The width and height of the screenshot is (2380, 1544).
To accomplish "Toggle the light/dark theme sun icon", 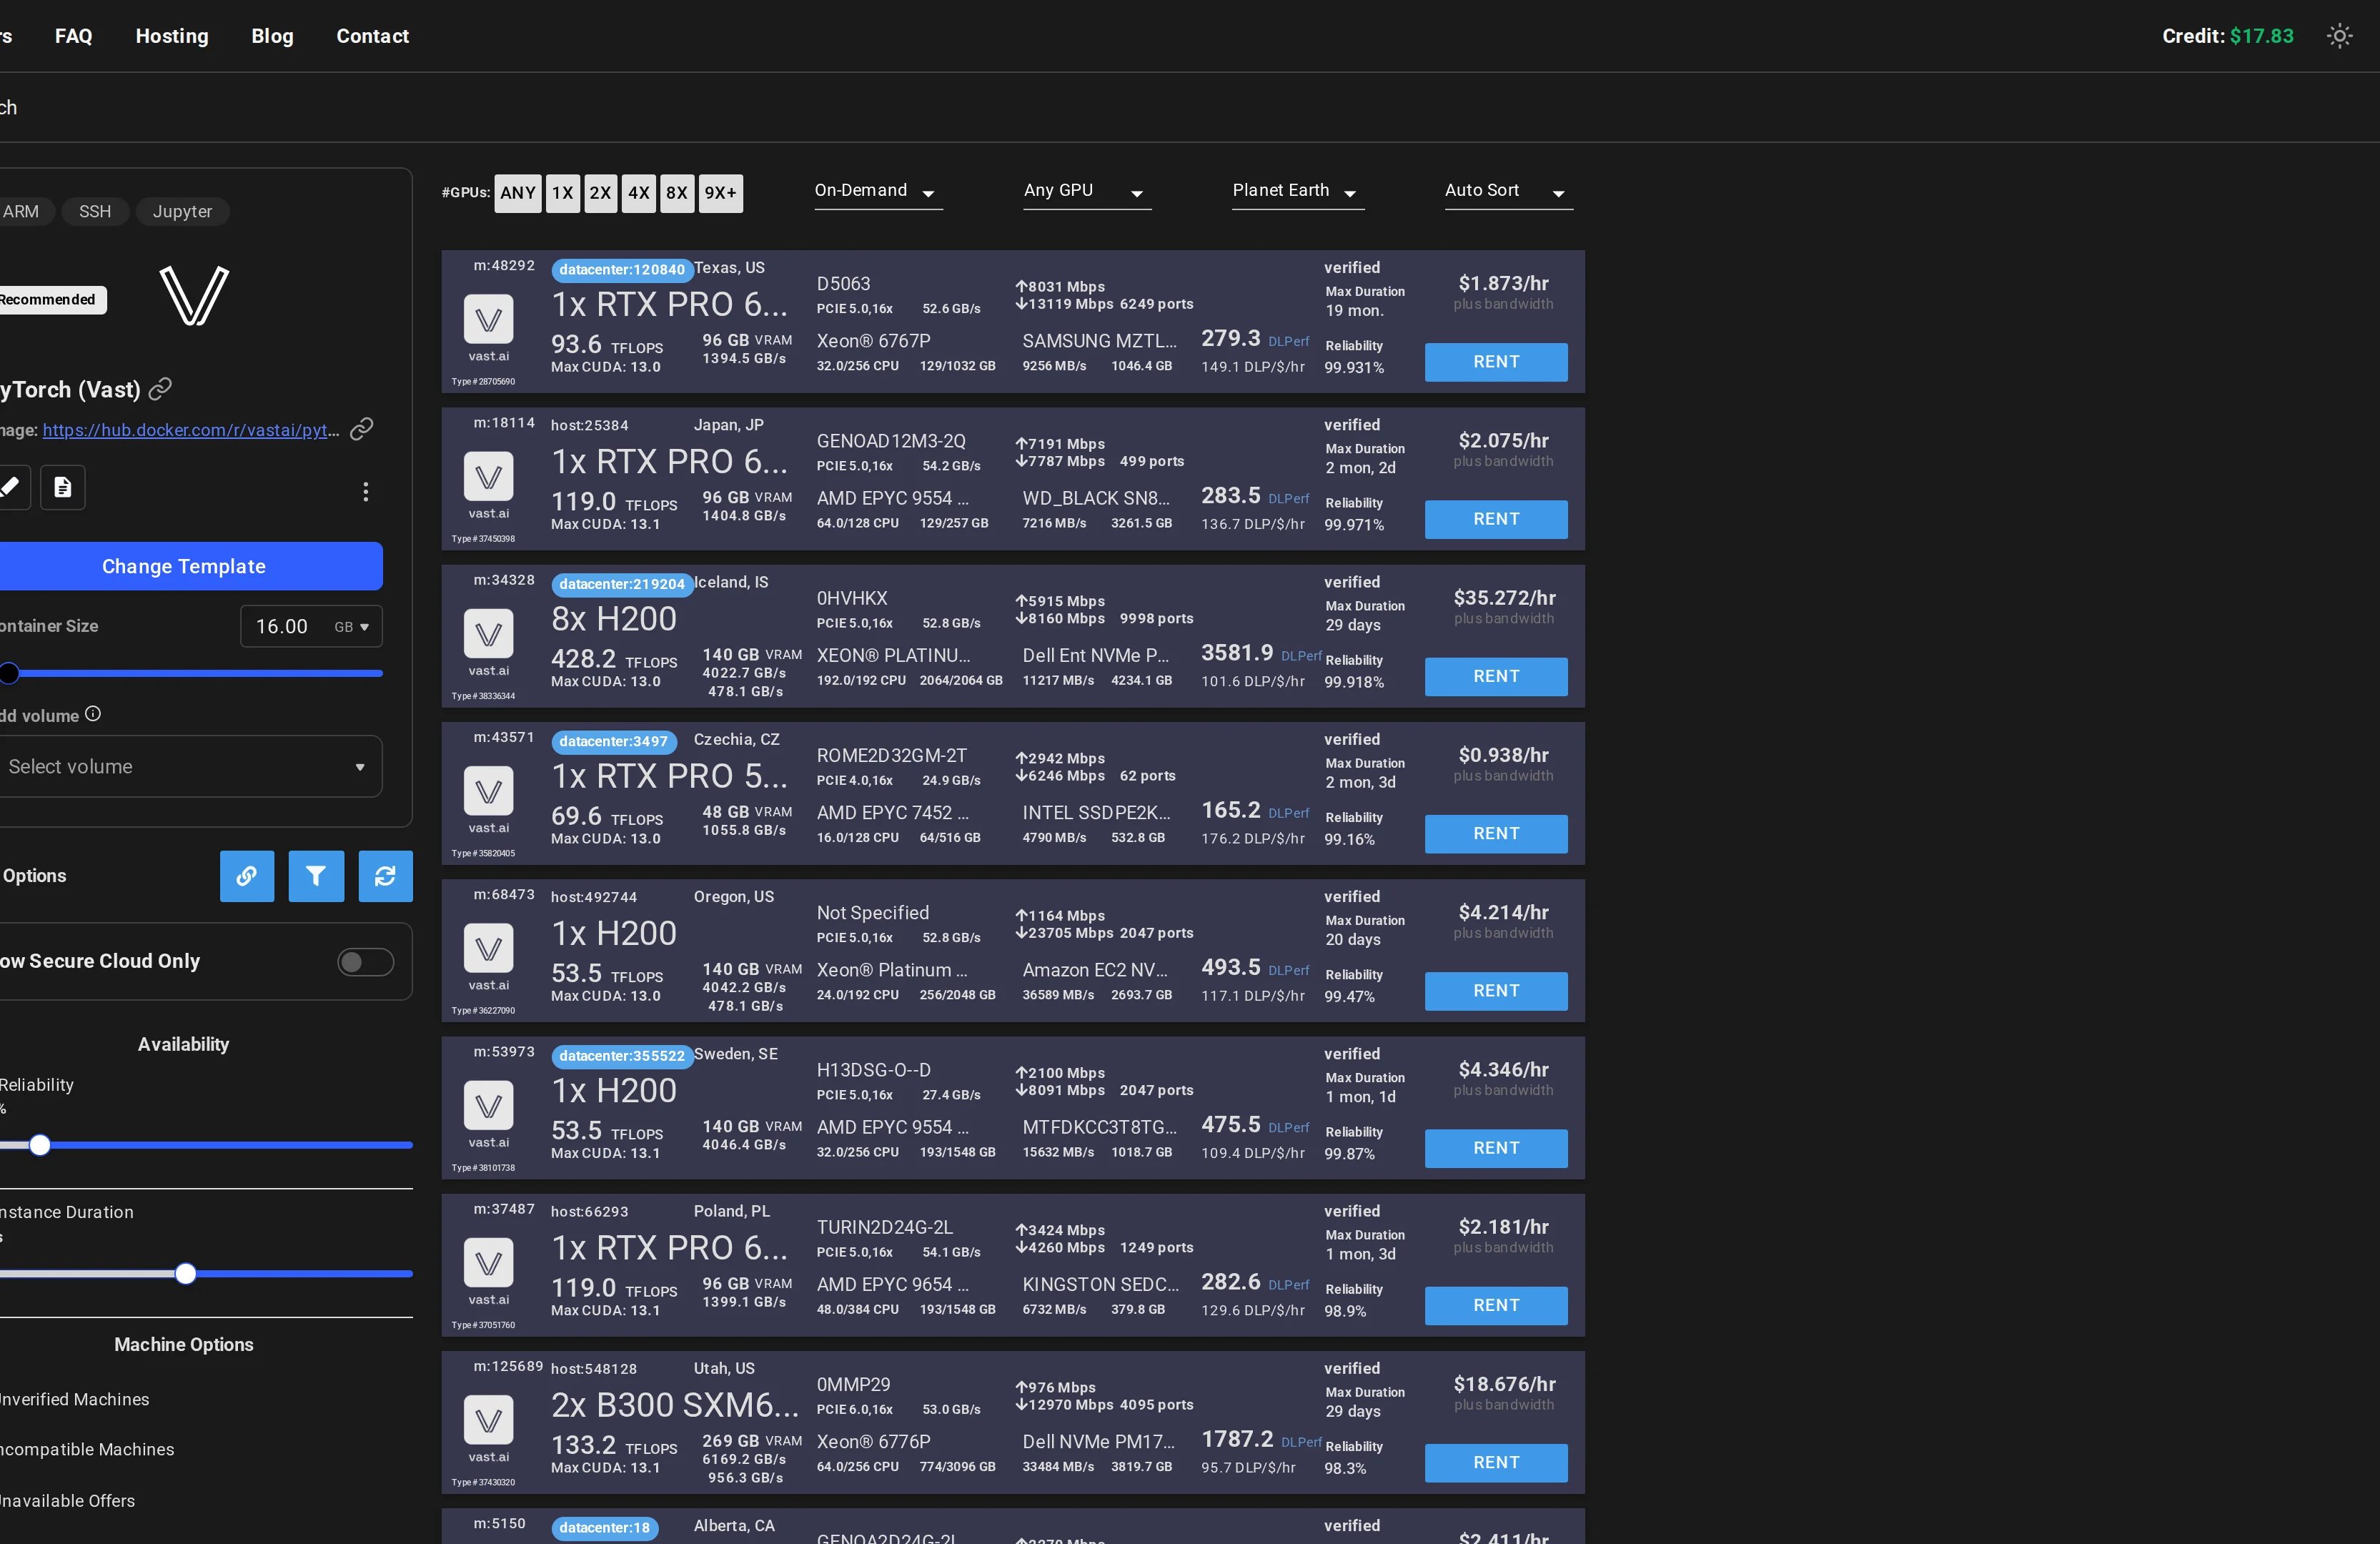I will (x=2339, y=36).
